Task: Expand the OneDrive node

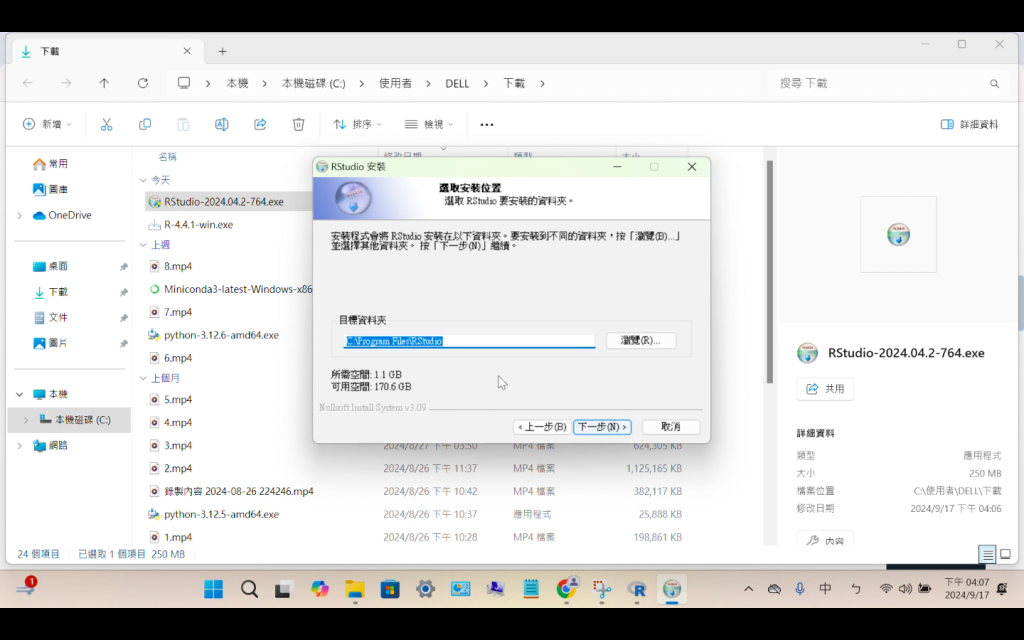Action: tap(20, 215)
